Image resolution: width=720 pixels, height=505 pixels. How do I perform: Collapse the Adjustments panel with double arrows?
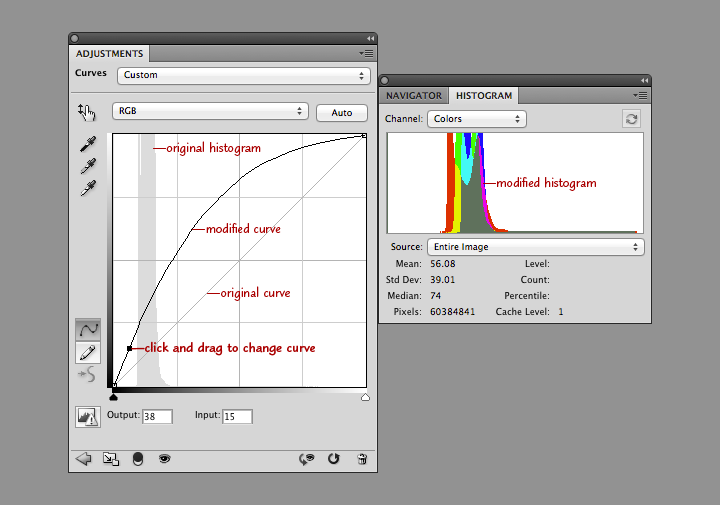(x=370, y=39)
